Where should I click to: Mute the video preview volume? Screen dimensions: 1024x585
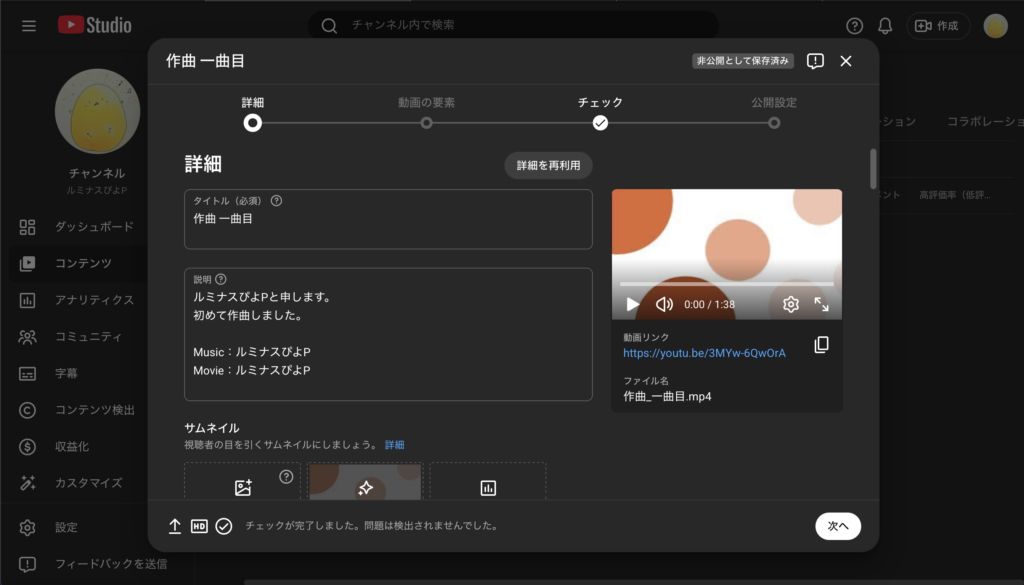pyautogui.click(x=664, y=304)
